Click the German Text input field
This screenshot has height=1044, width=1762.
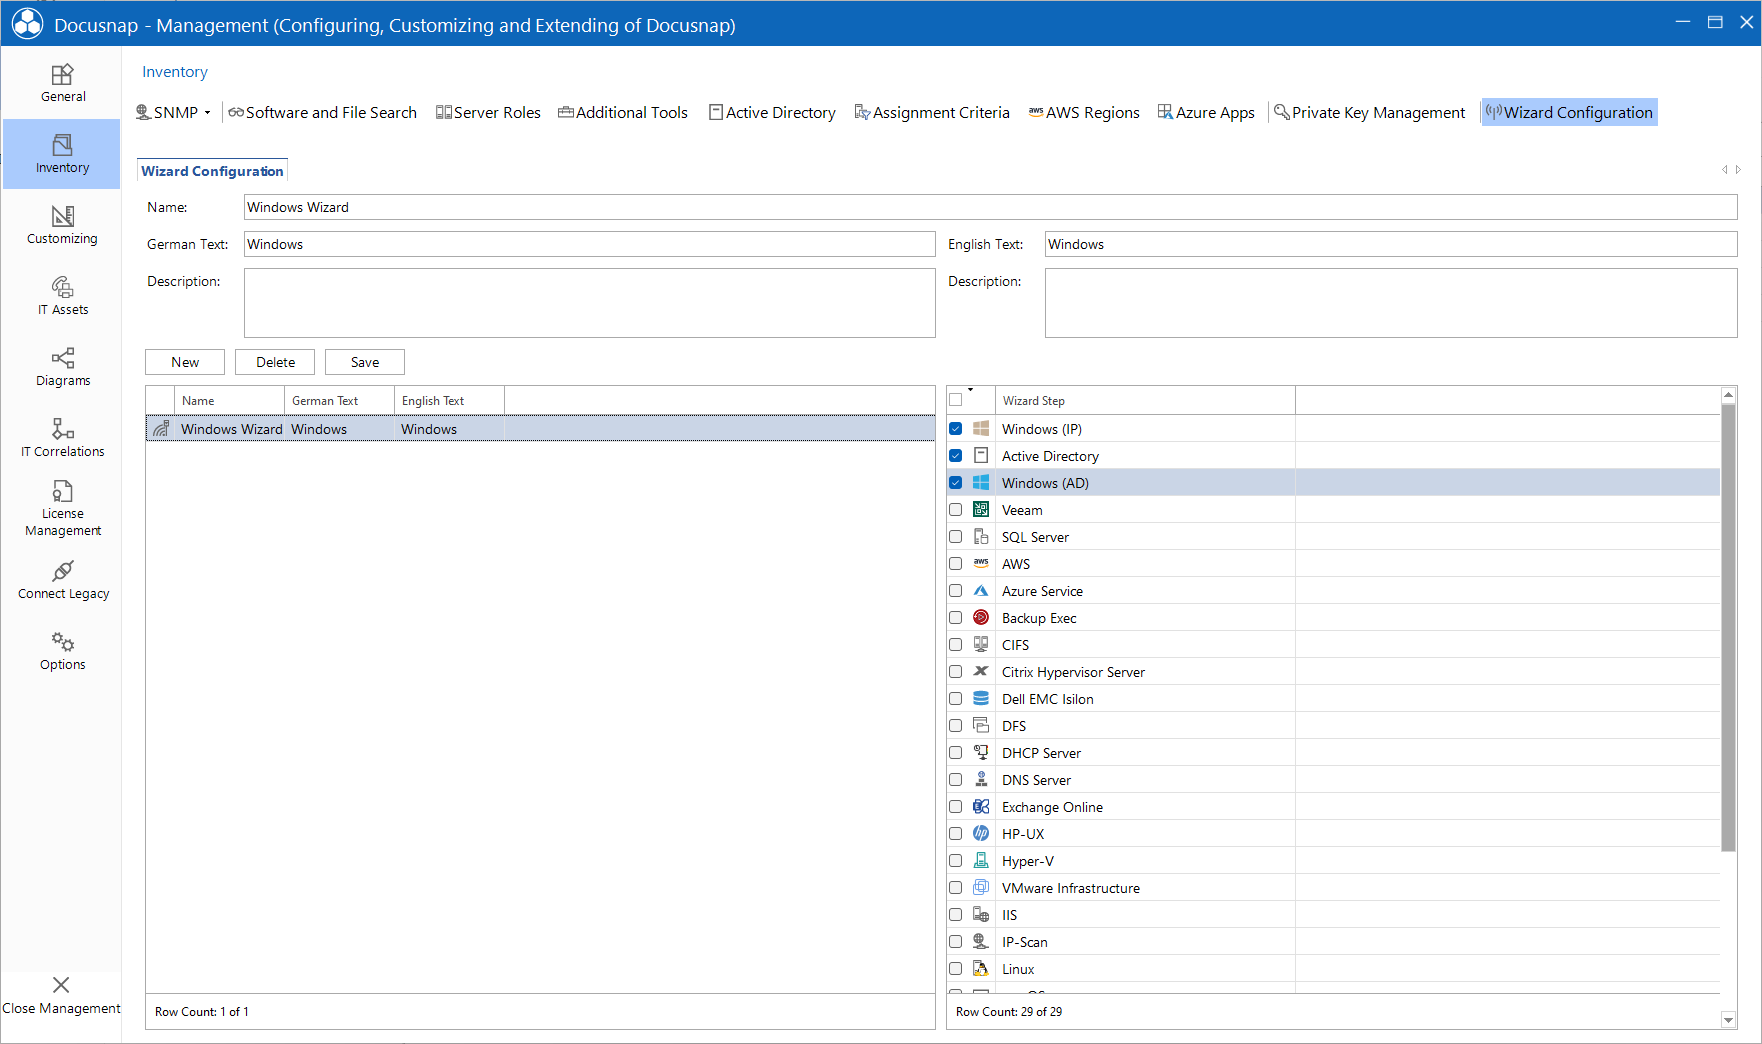tap(589, 244)
